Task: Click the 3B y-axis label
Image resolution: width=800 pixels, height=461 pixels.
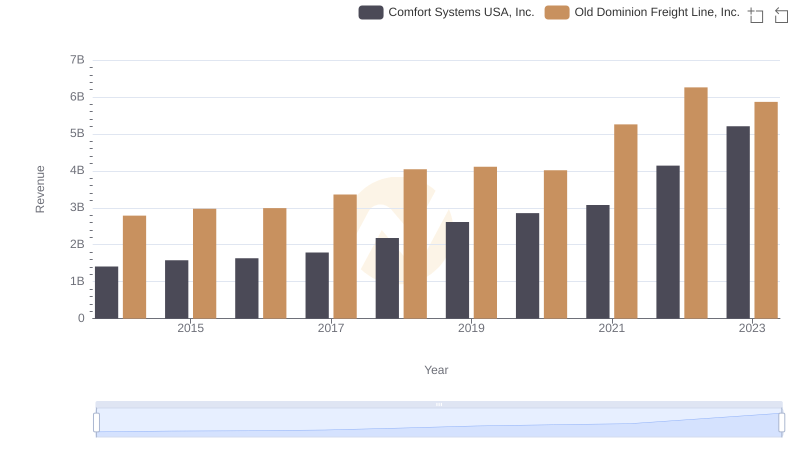Action: 77,208
